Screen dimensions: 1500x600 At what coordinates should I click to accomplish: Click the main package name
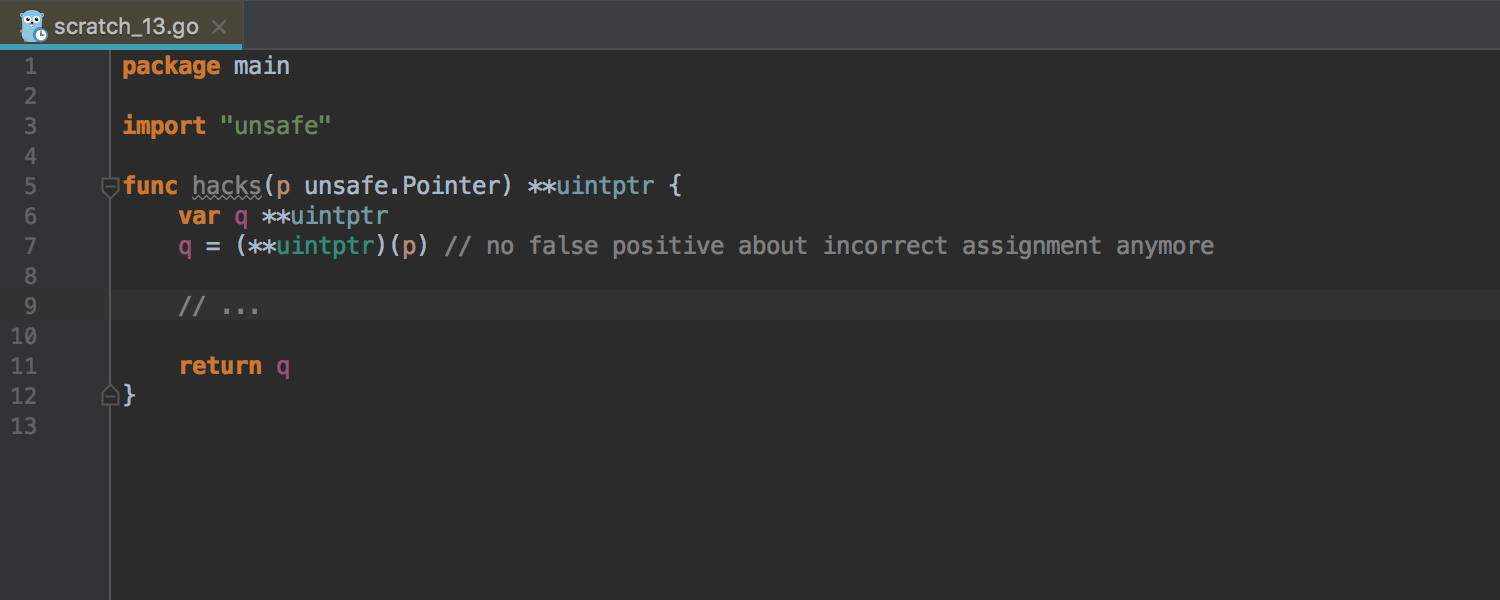point(262,66)
